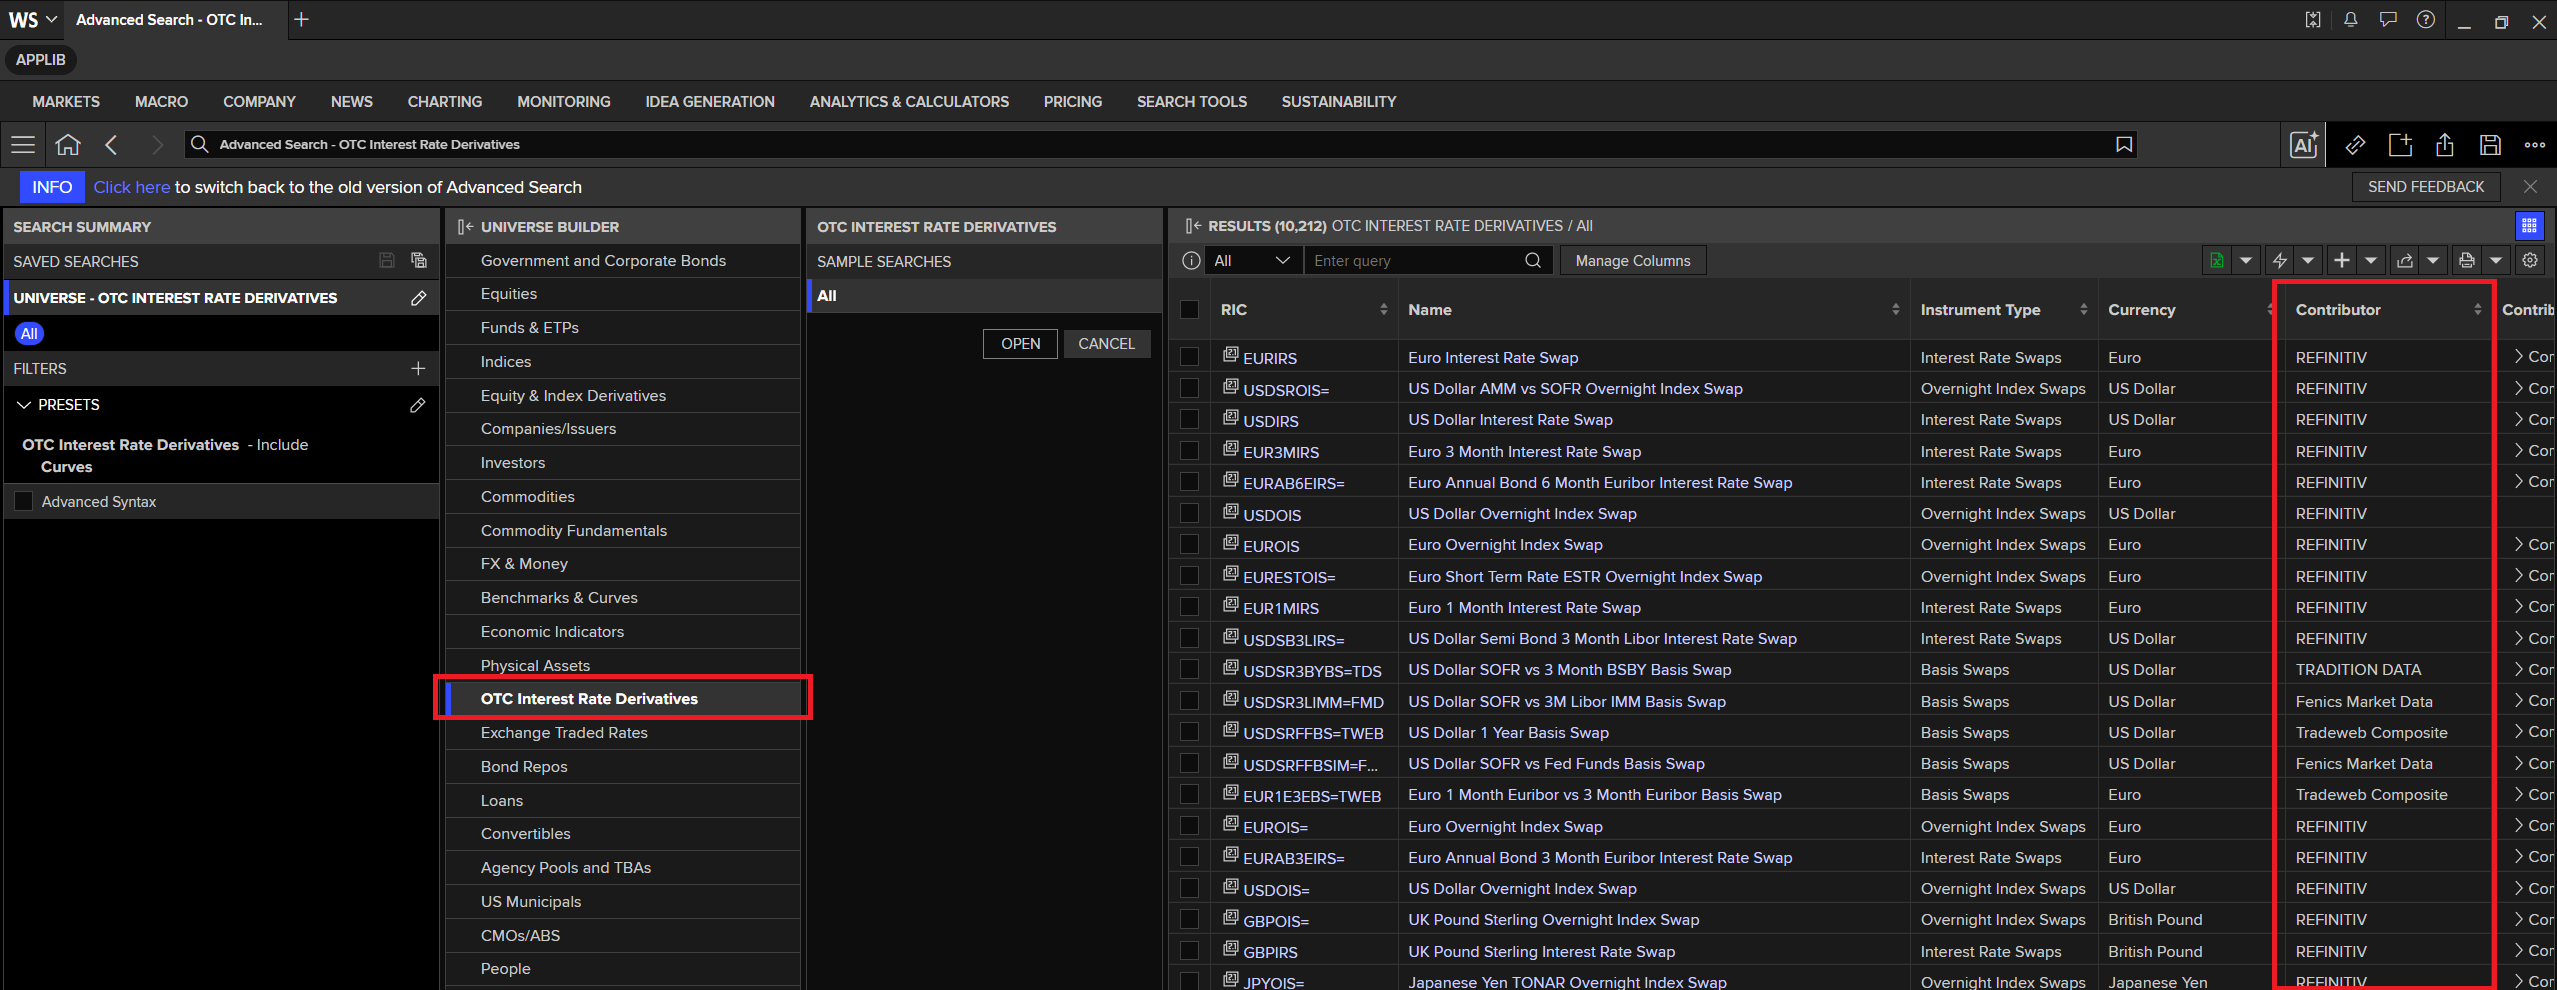Open the WS workspace dropdown
2557x990 pixels.
pyautogui.click(x=33, y=20)
